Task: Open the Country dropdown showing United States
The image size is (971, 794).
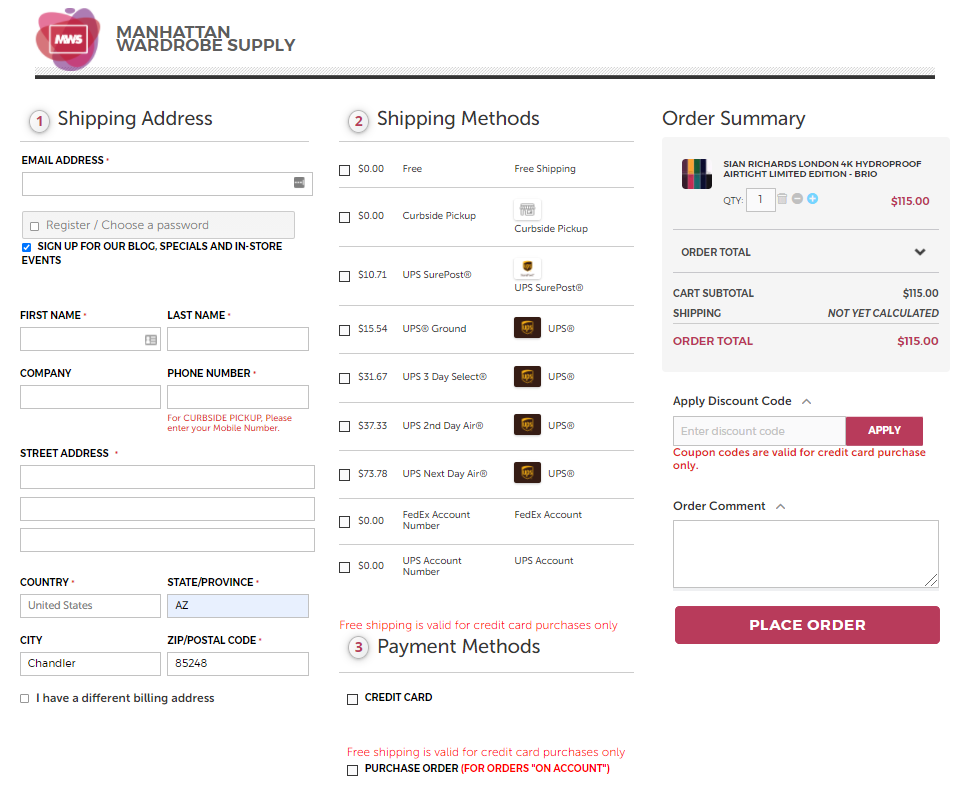Action: pos(90,606)
